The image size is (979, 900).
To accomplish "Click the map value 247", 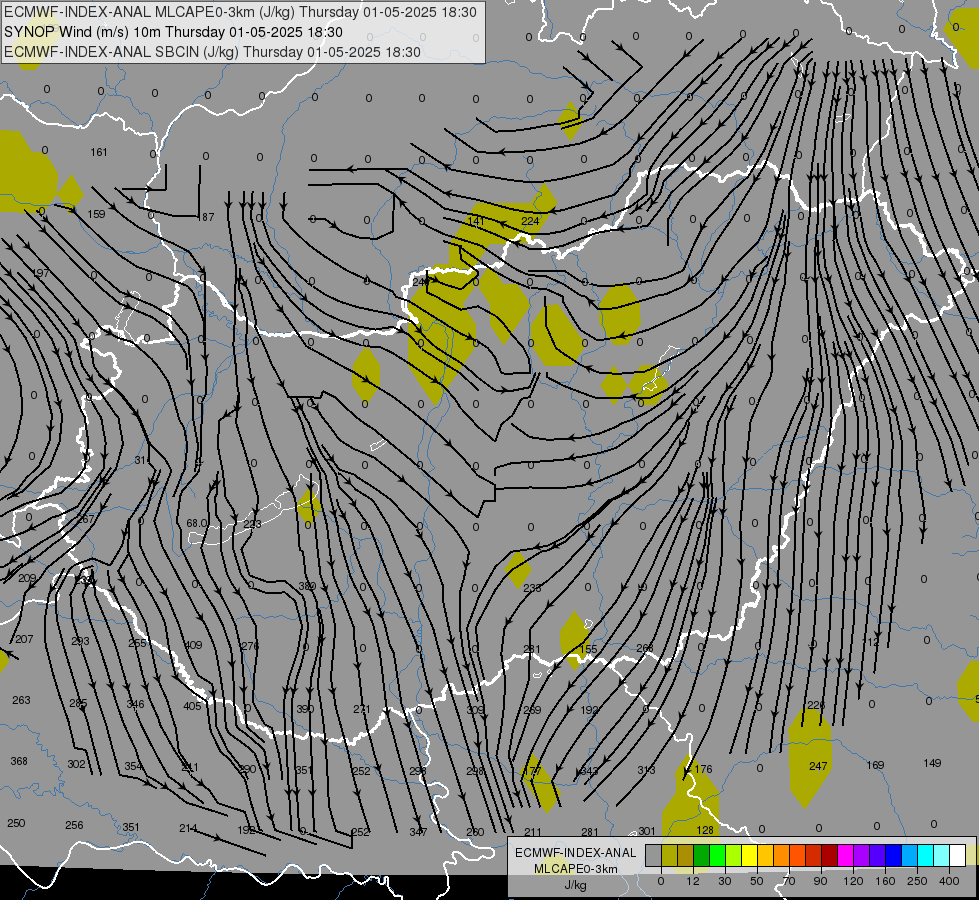I will pyautogui.click(x=818, y=766).
